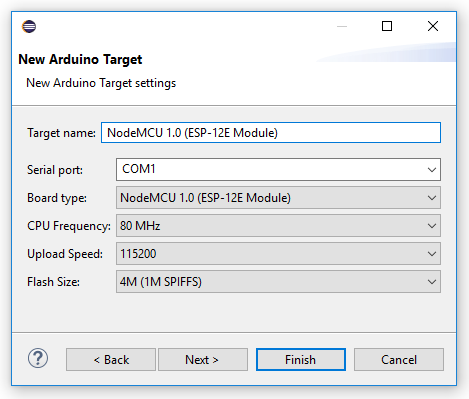Expand the Upload Speed 115200 dropdown
This screenshot has width=469, height=399.
(278, 254)
